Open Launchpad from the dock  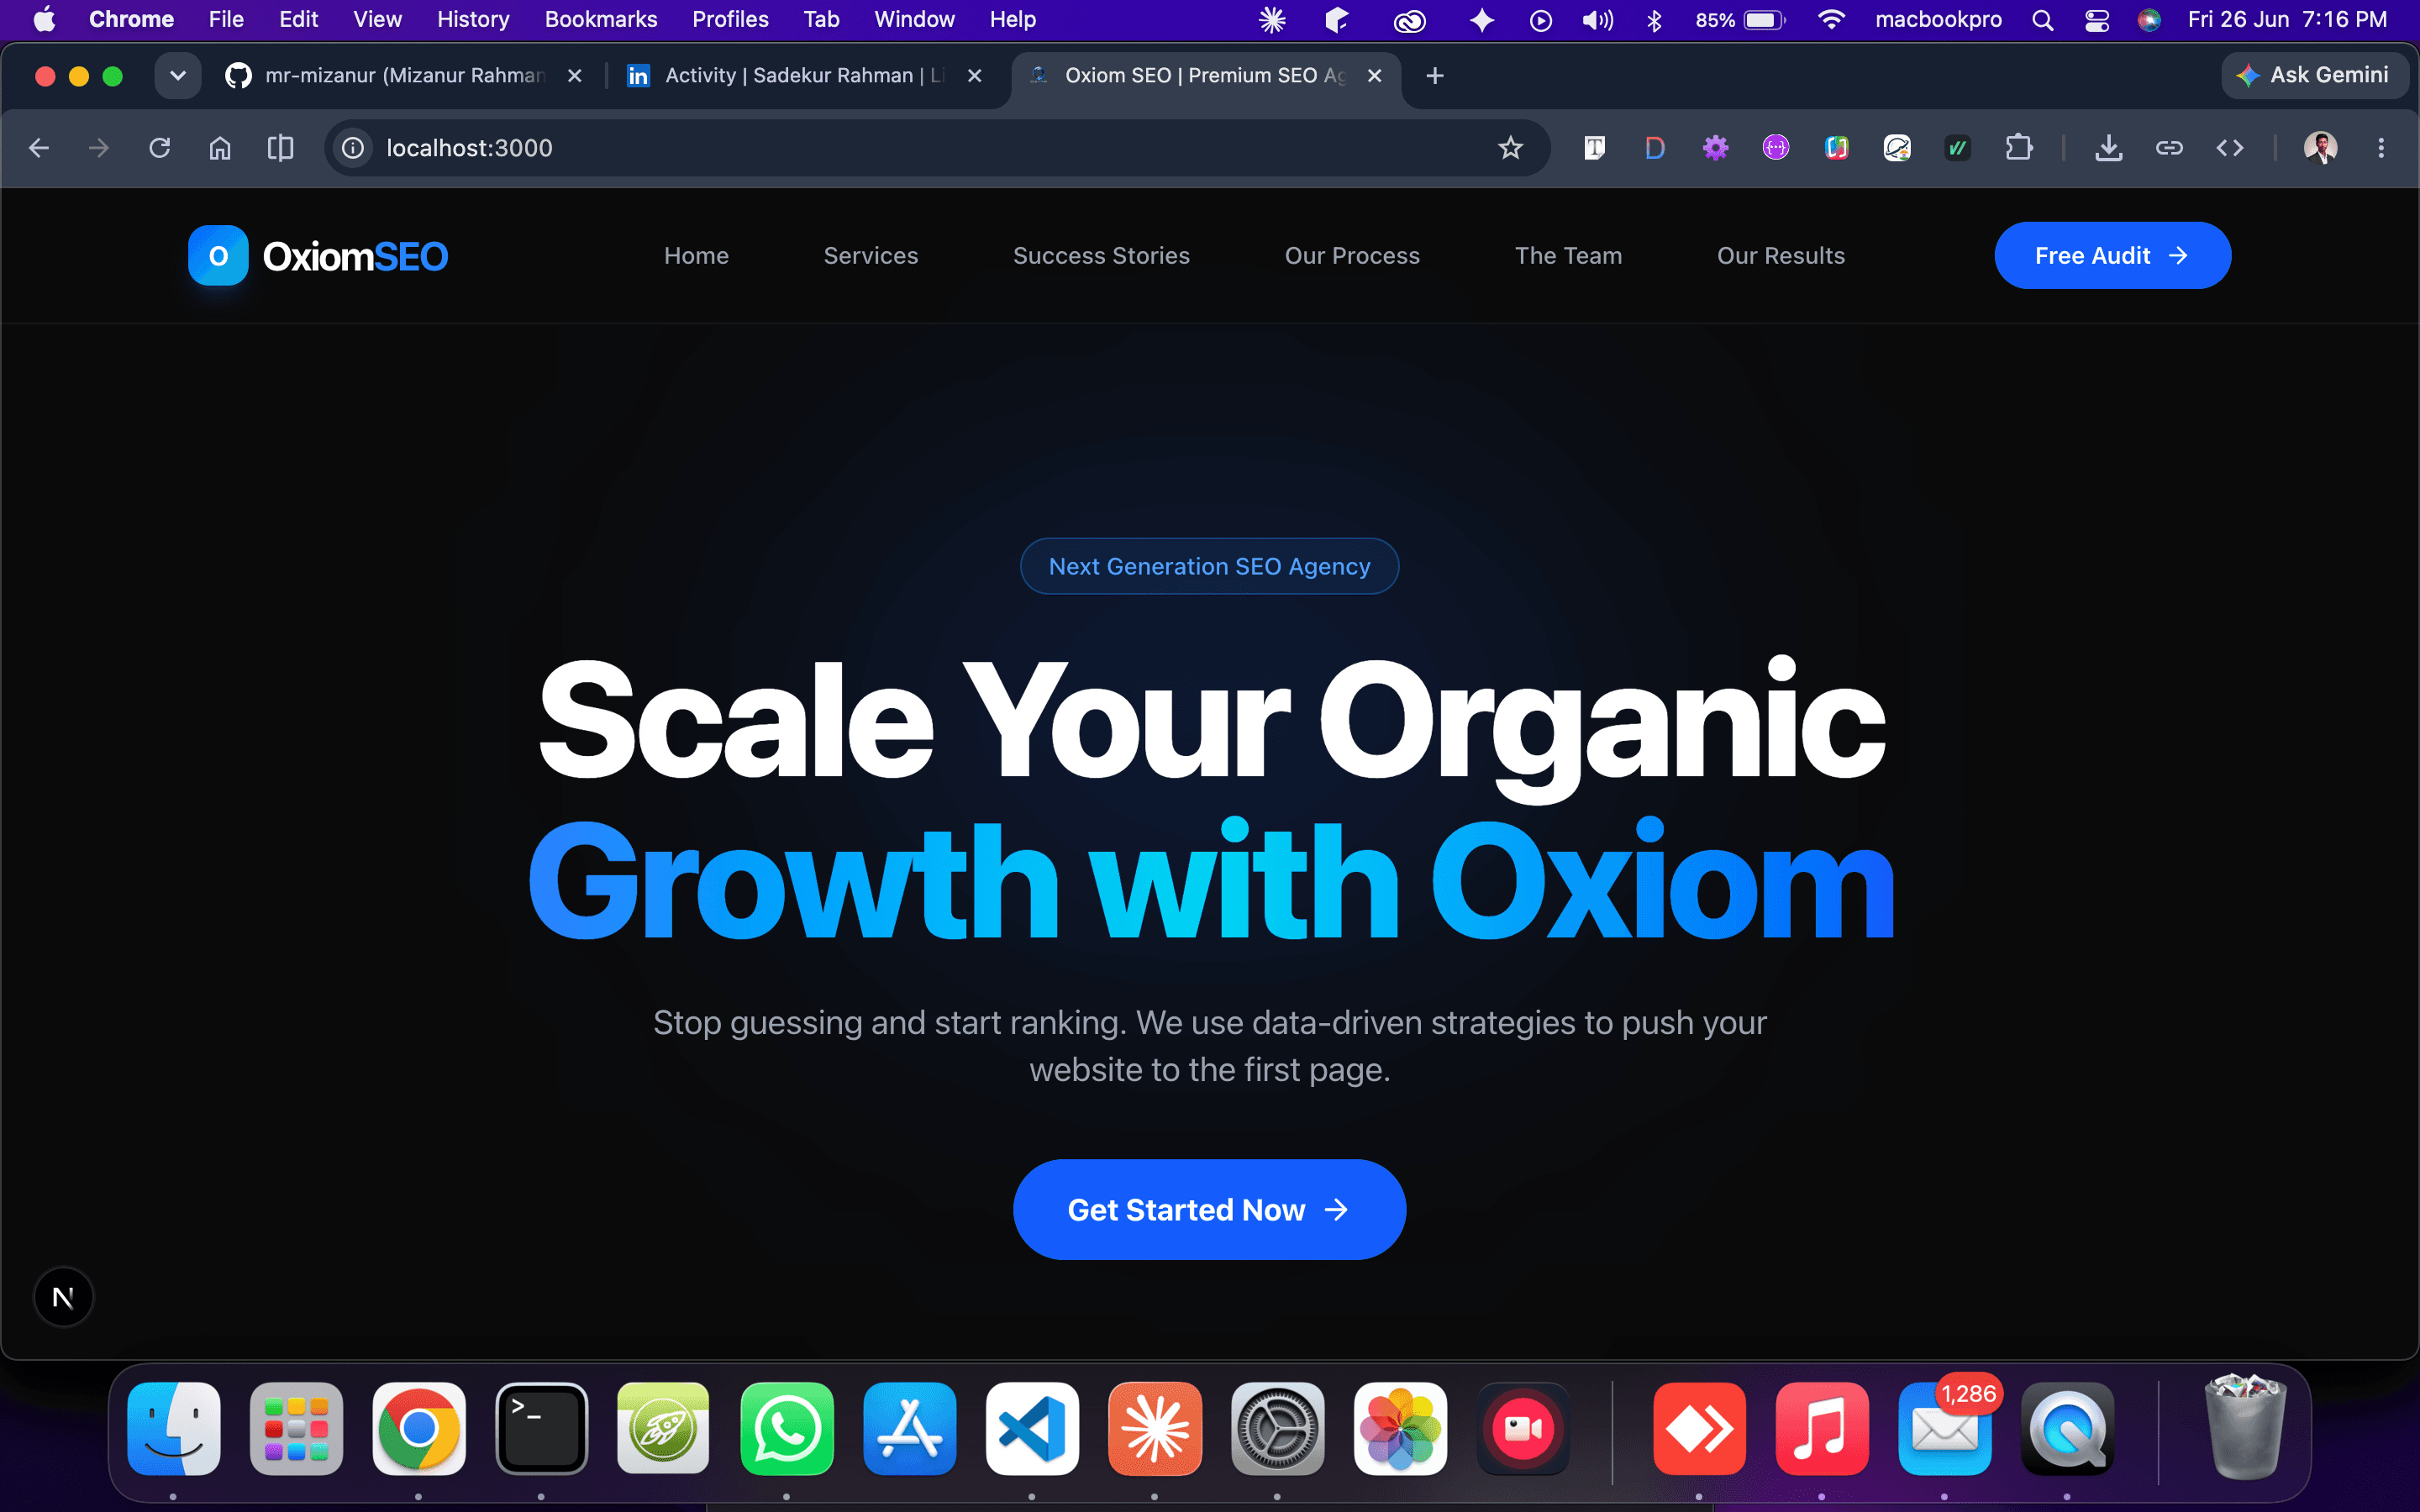click(x=296, y=1428)
